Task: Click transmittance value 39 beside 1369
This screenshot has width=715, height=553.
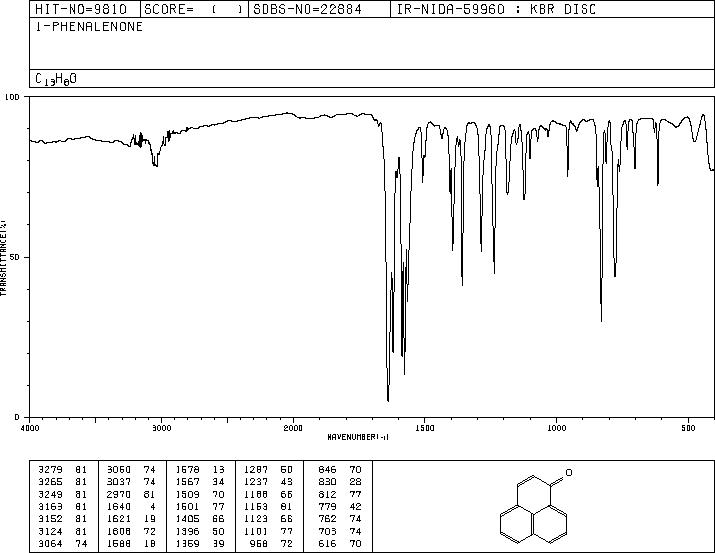Action: tap(218, 543)
